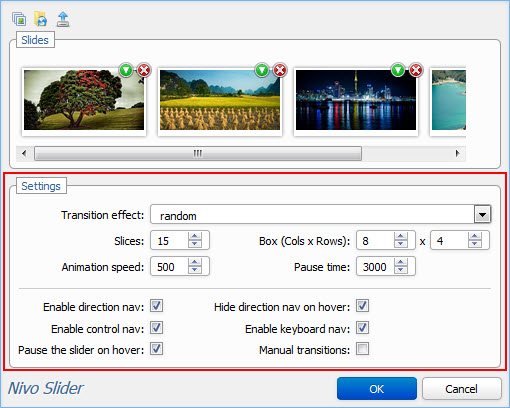The image size is (510, 408).
Task: Open green arrow menu on city skyline slide
Action: pos(398,70)
